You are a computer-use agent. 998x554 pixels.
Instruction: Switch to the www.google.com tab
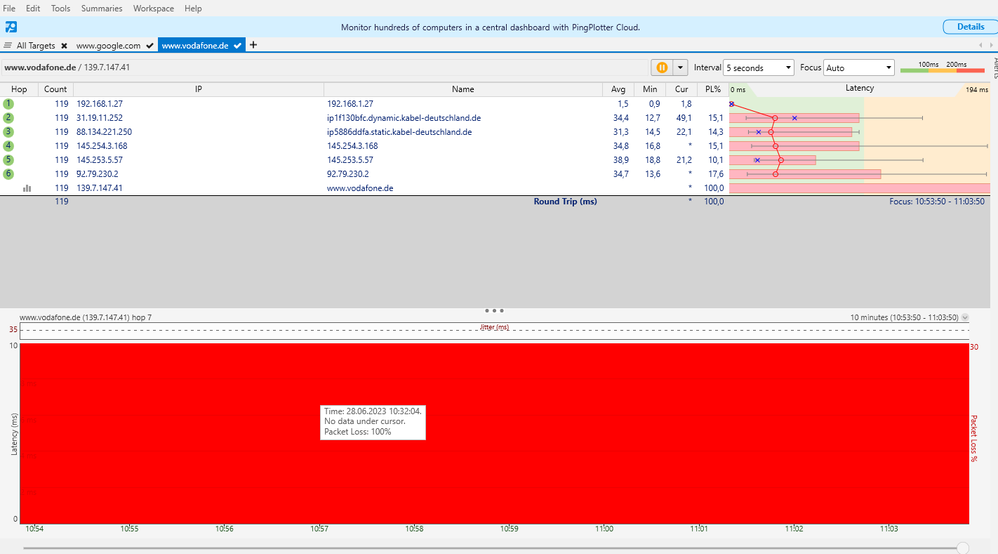108,45
